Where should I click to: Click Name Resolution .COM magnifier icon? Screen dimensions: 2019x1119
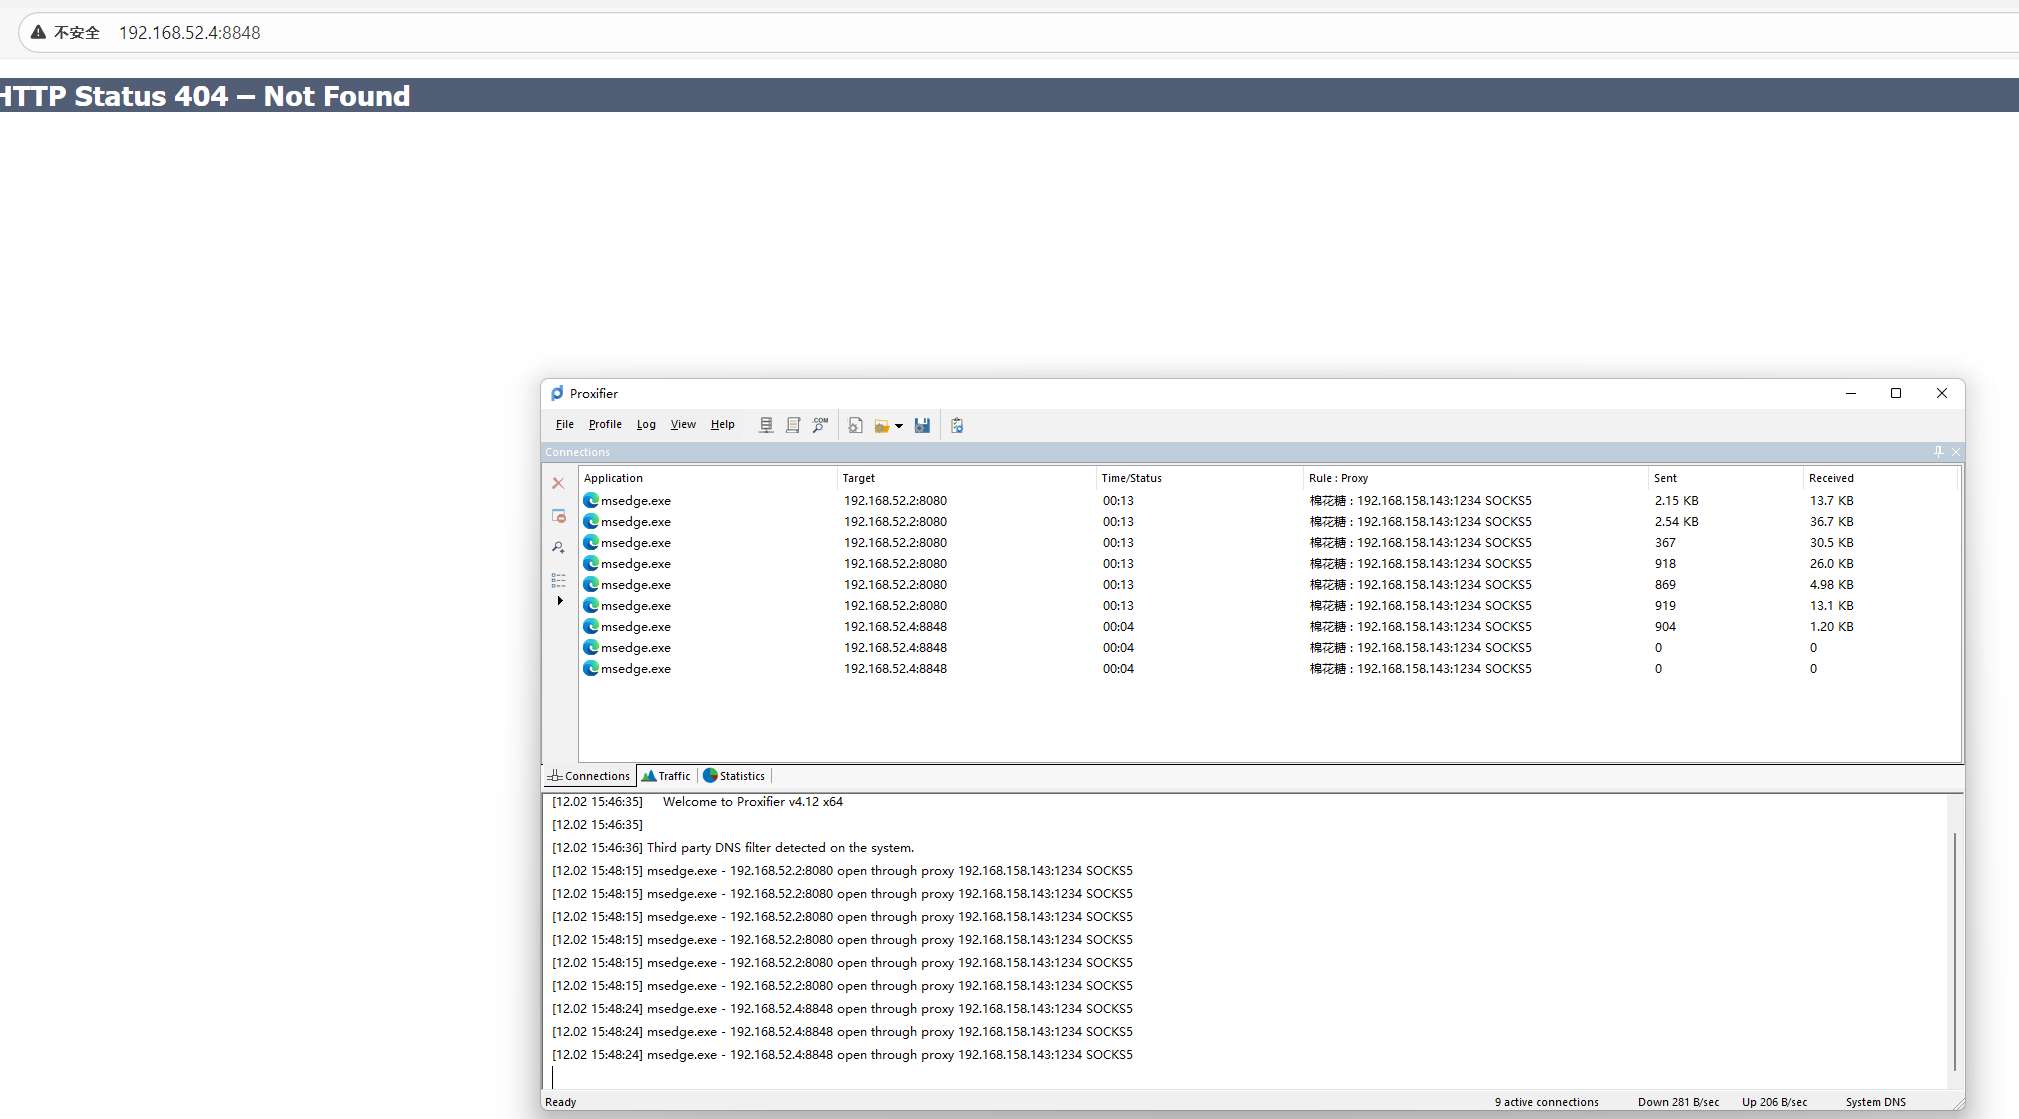point(820,425)
